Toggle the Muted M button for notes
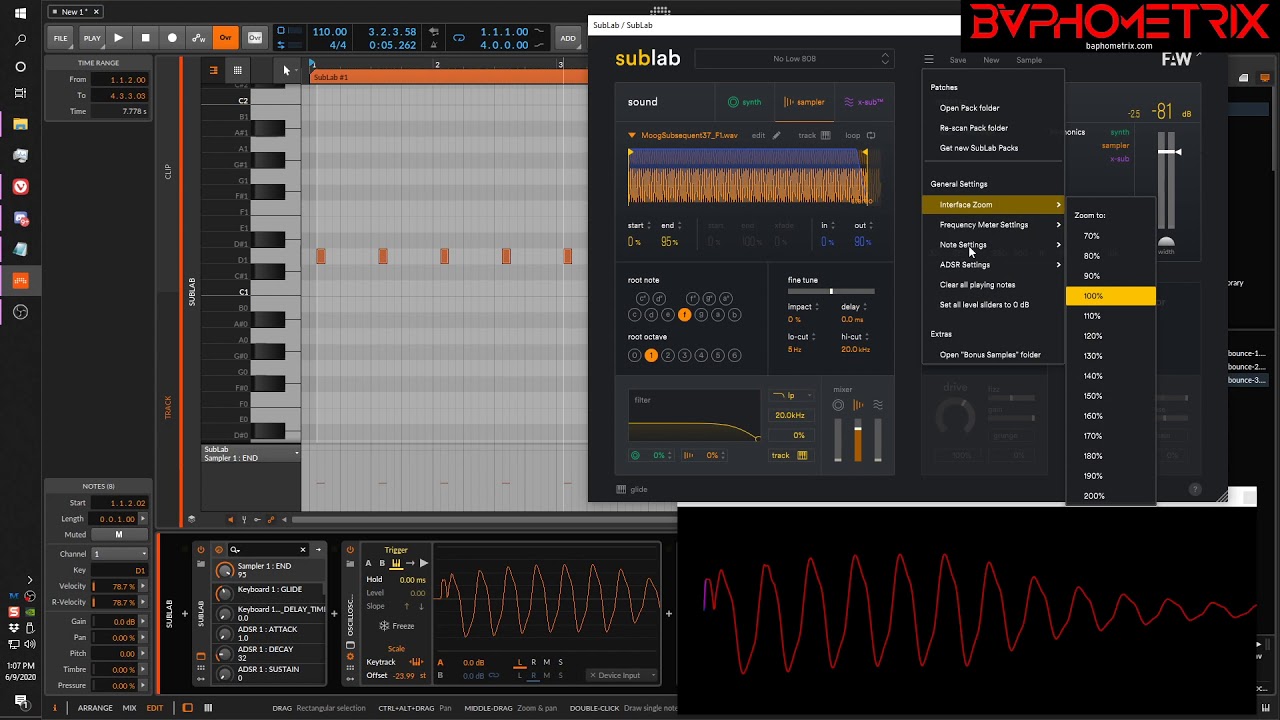Viewport: 1280px width, 720px height. point(118,535)
